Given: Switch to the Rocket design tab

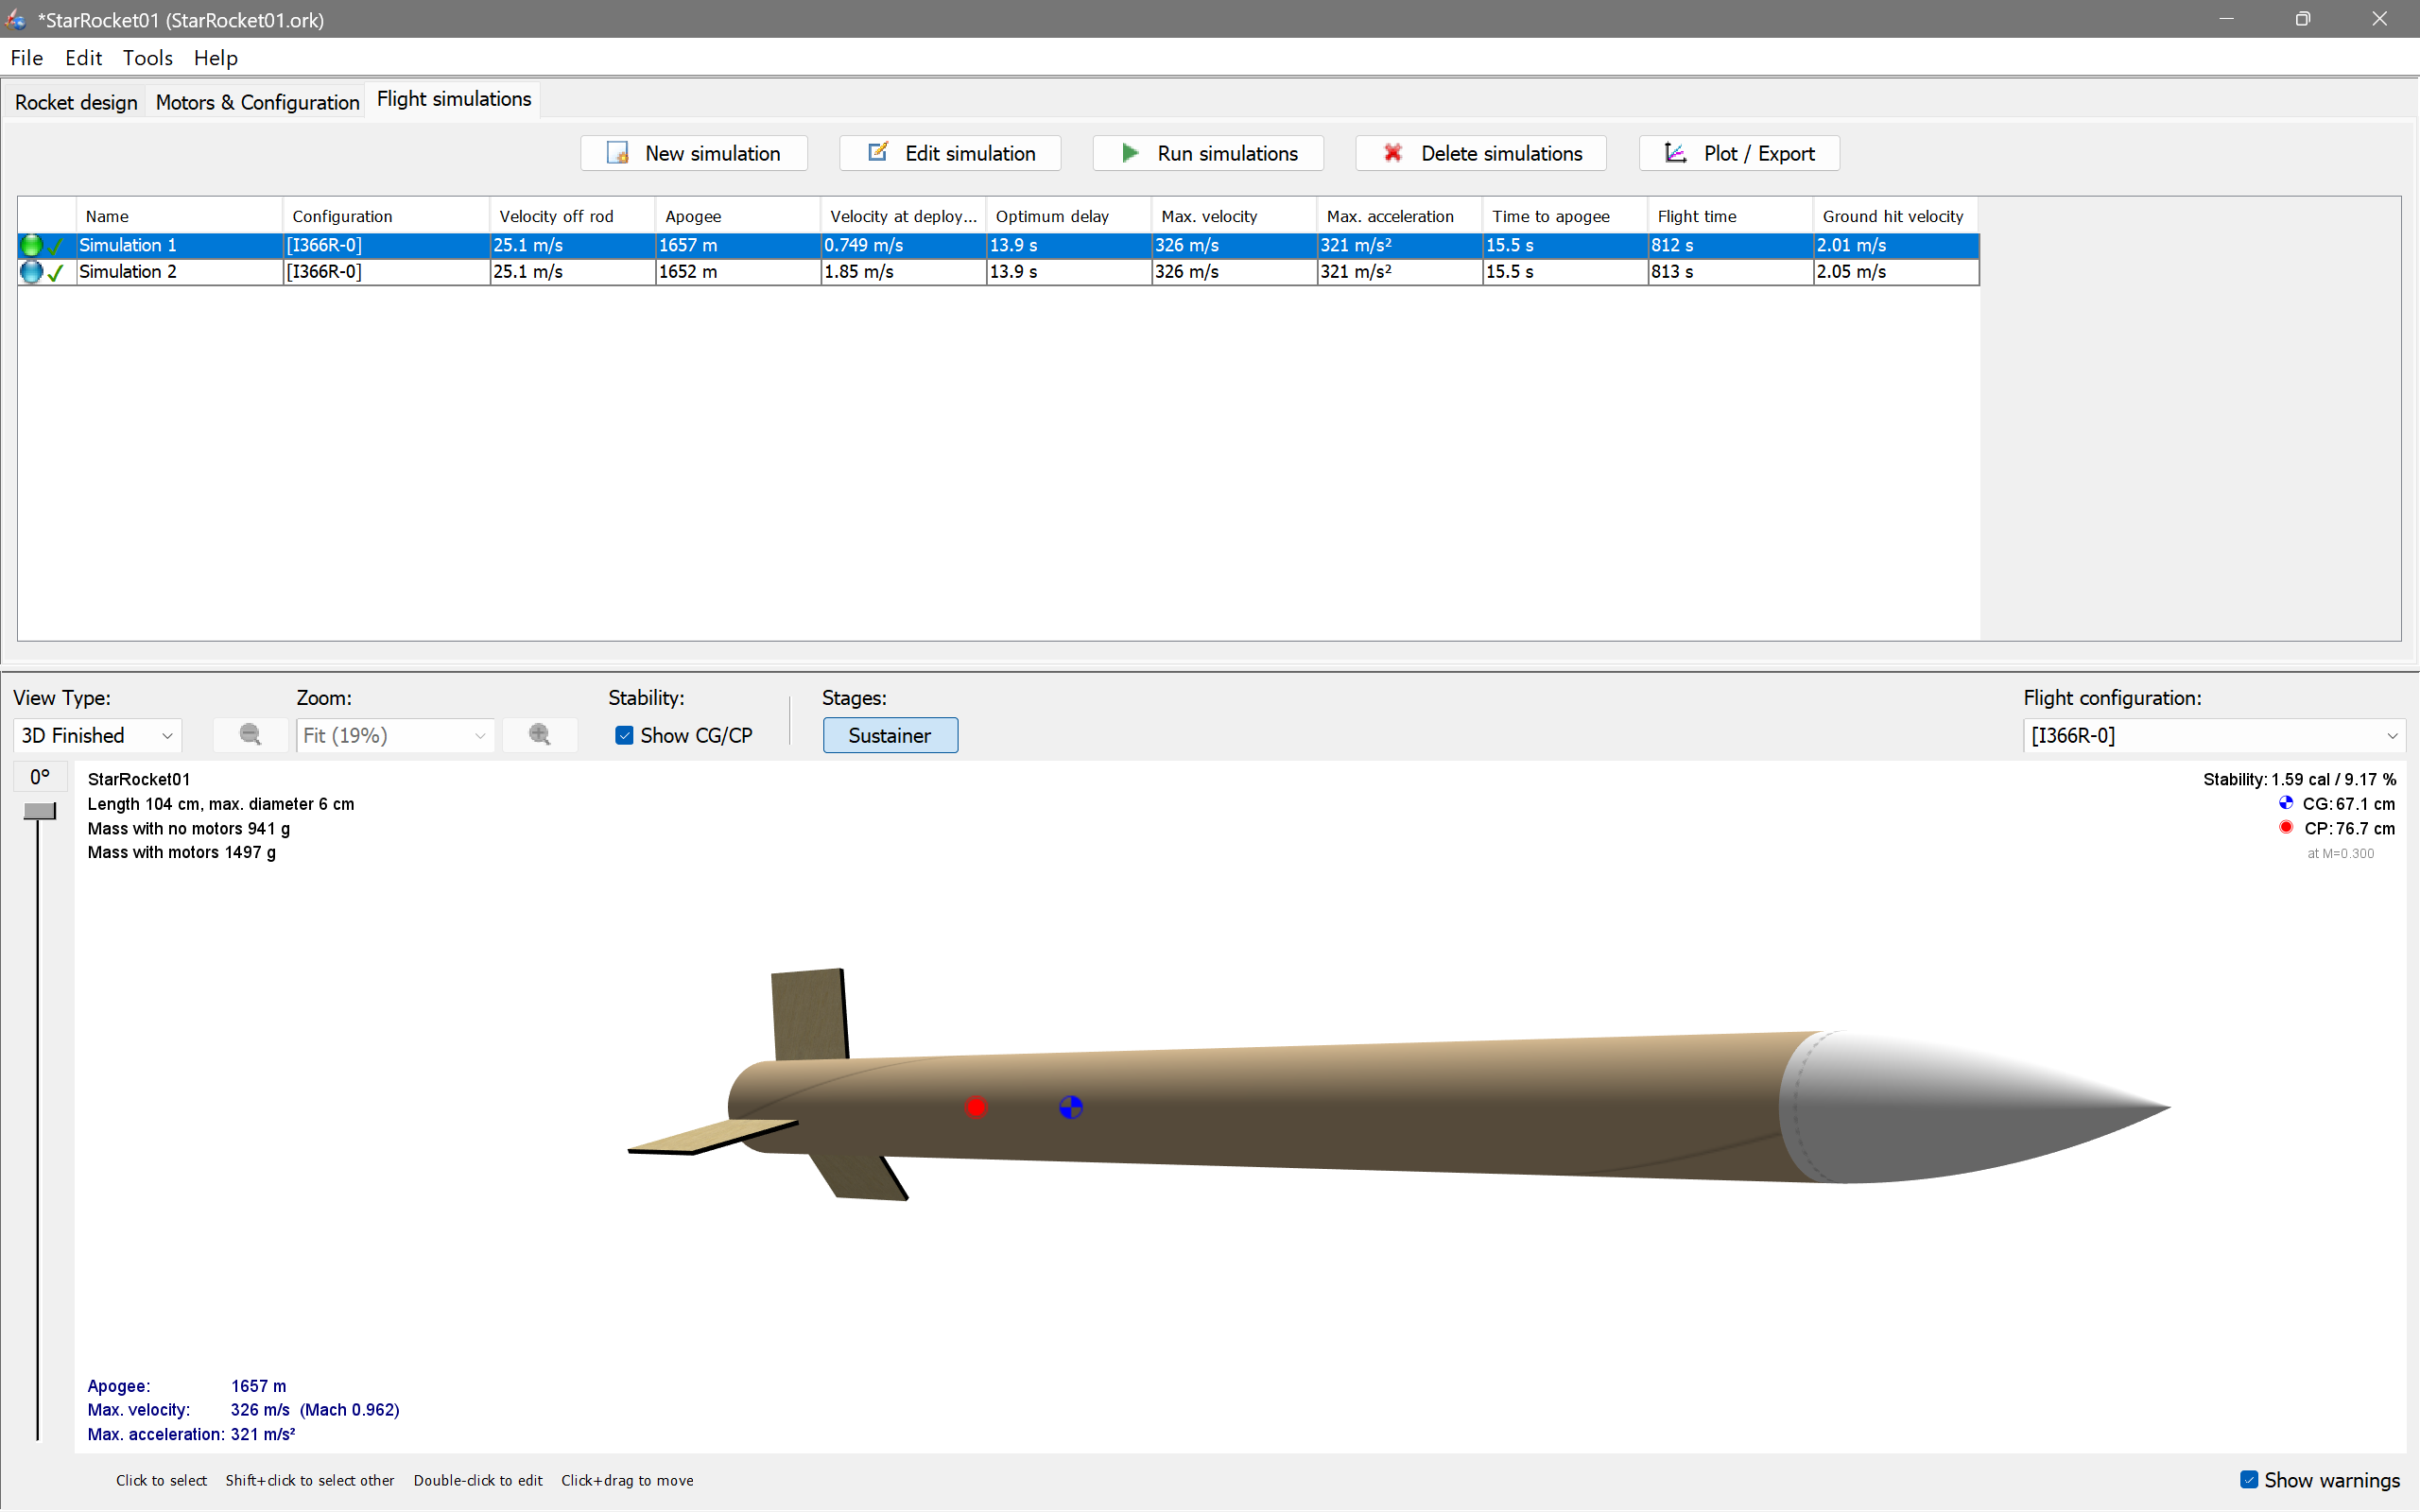Looking at the screenshot, I should tap(76, 101).
